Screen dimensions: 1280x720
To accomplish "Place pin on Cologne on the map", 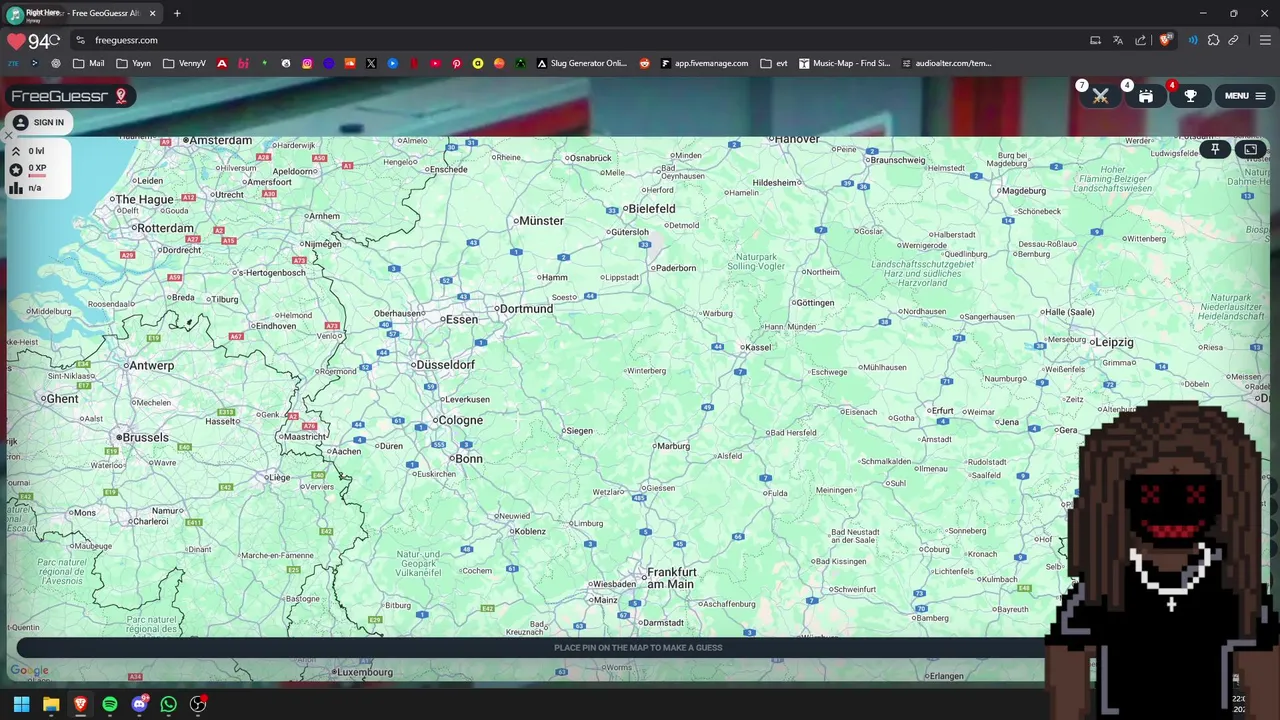I will (460, 420).
